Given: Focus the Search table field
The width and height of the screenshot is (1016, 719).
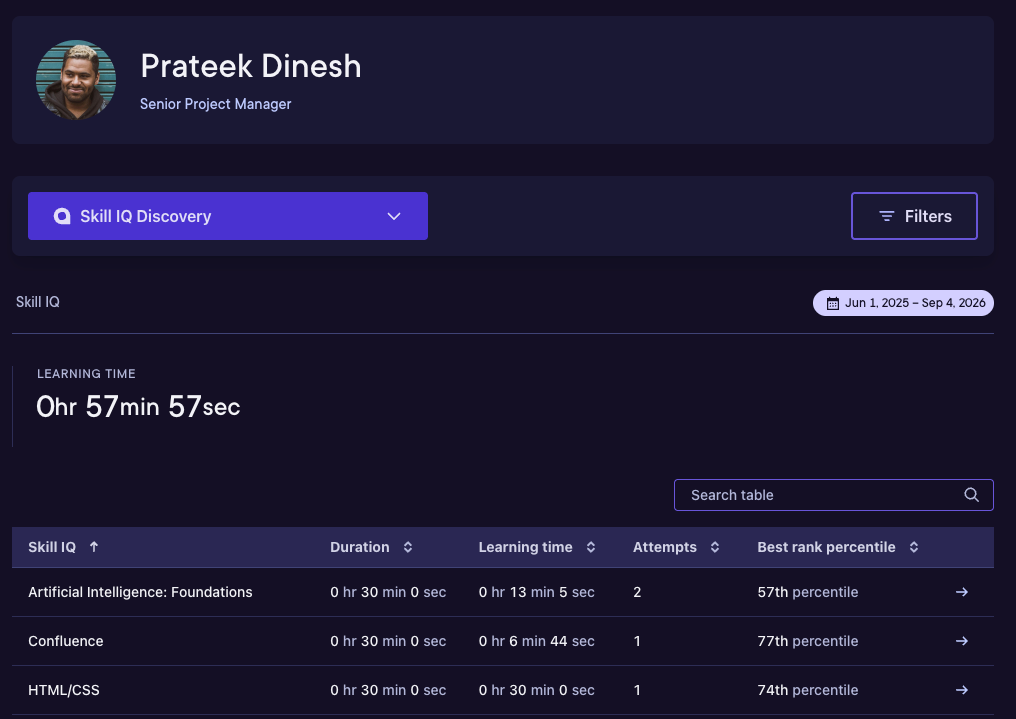Looking at the screenshot, I should click(x=833, y=495).
